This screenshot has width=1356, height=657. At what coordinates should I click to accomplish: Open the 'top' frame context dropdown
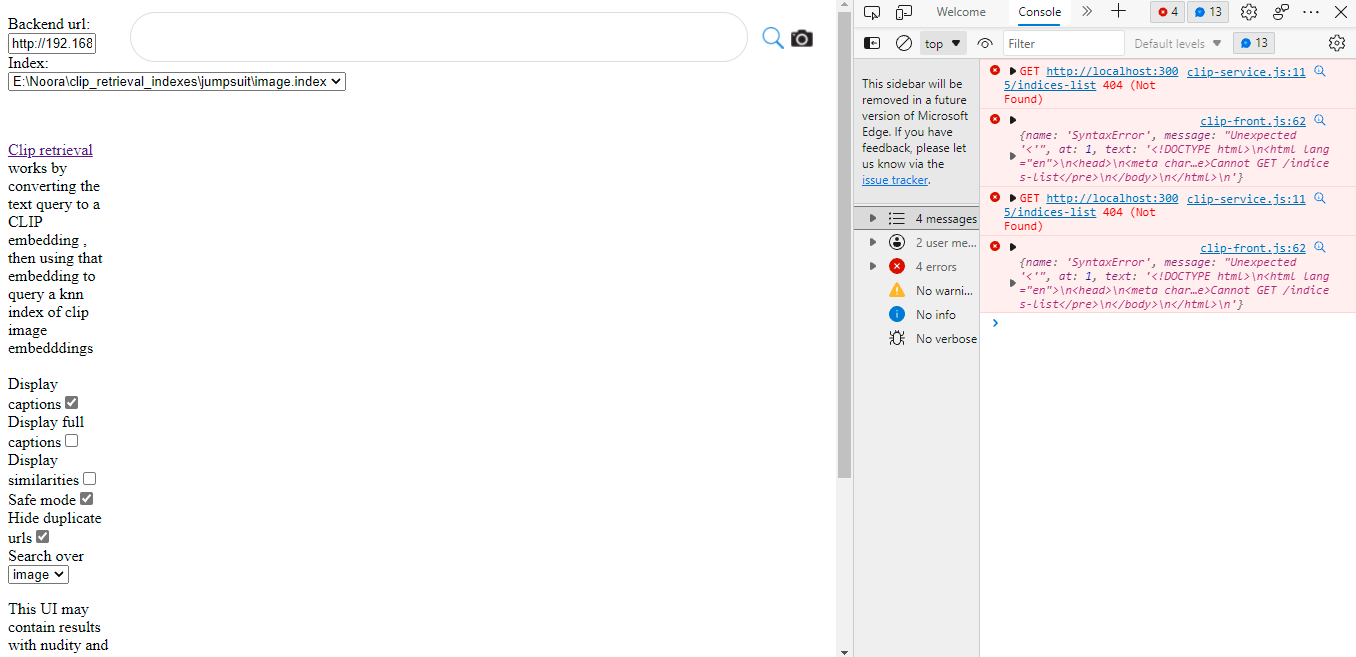[941, 42]
